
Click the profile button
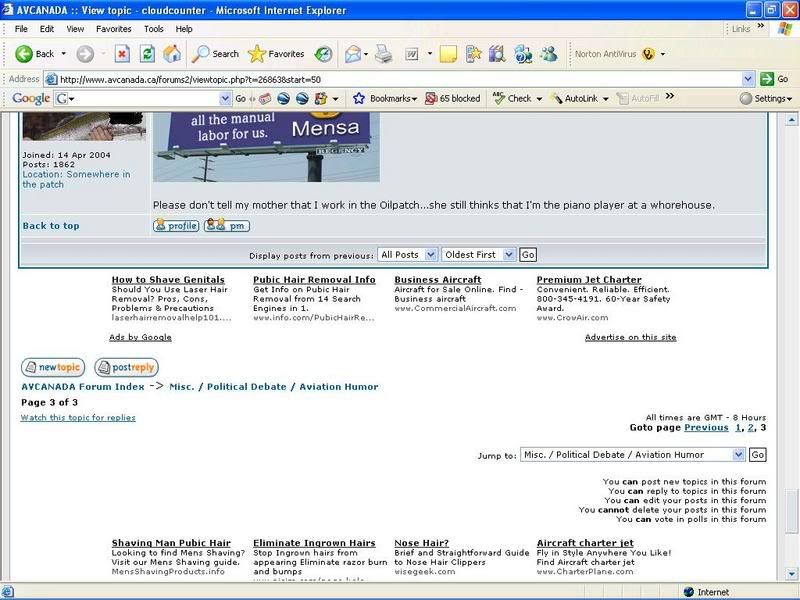click(x=176, y=226)
